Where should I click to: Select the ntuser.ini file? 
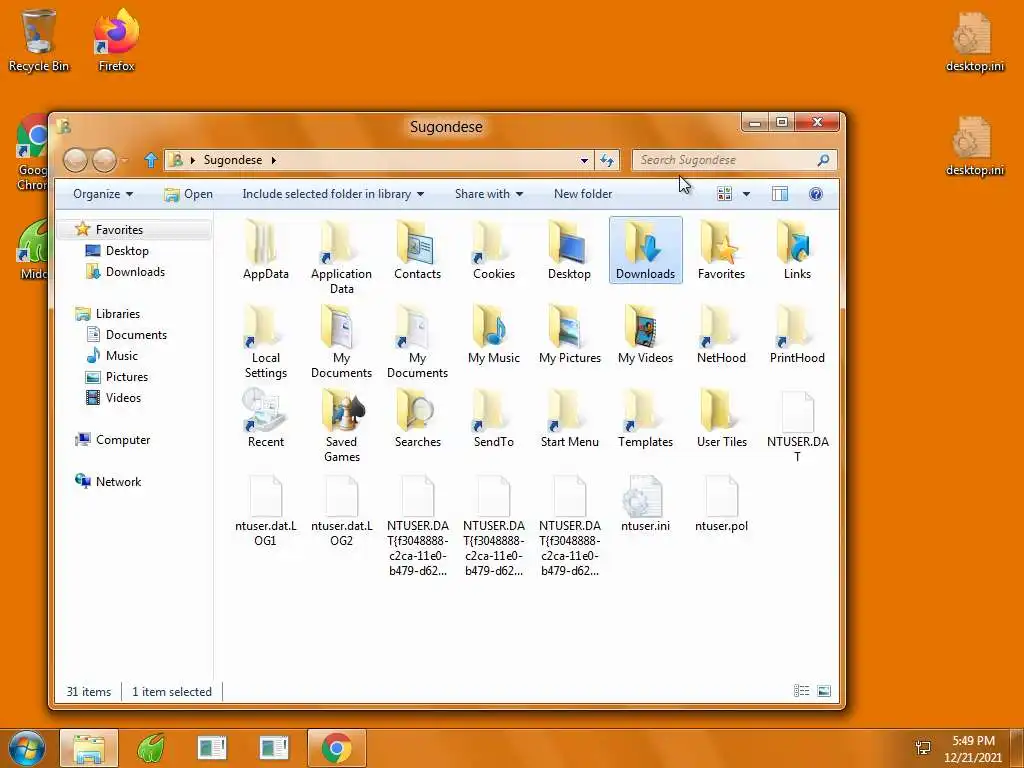(645, 504)
